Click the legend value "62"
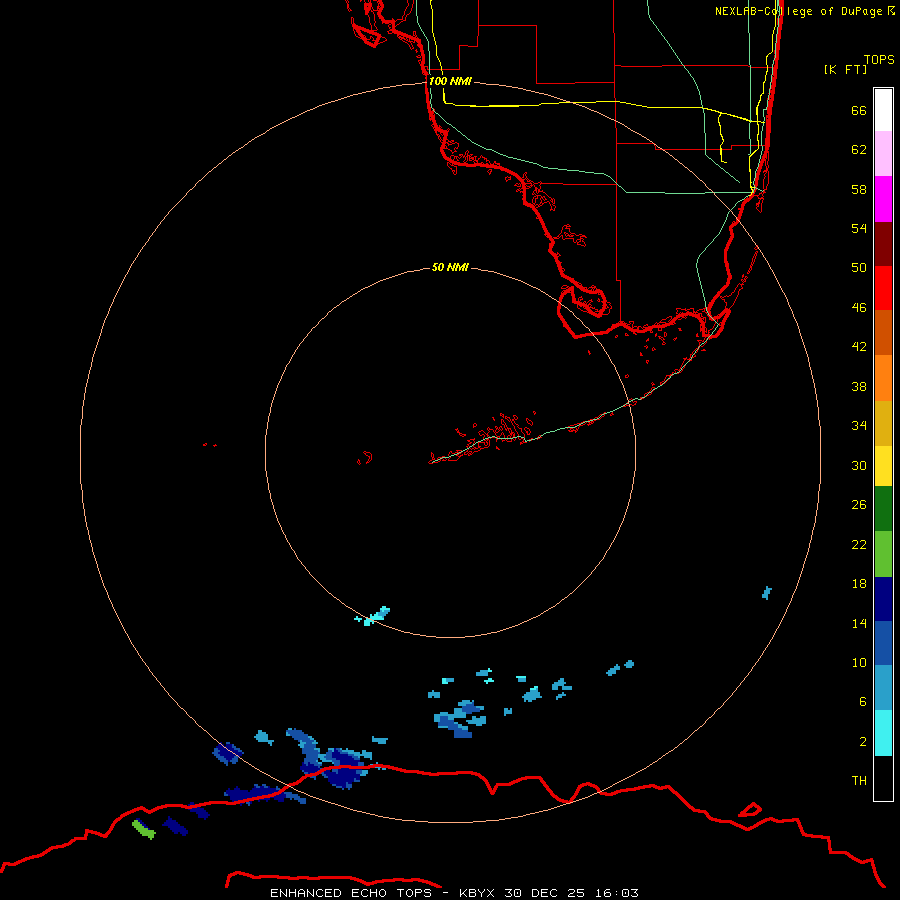900x900 pixels. 859,150
